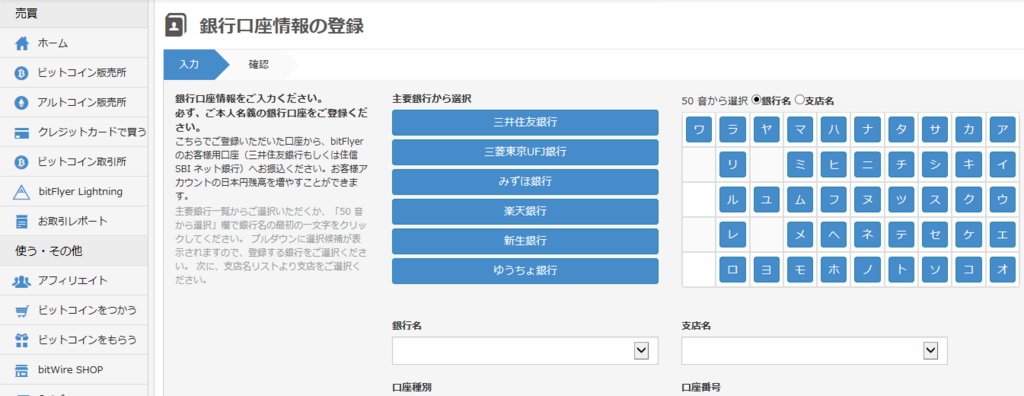Click the ヤ kana button
Viewport: 1024px width, 396px height.
(767, 129)
